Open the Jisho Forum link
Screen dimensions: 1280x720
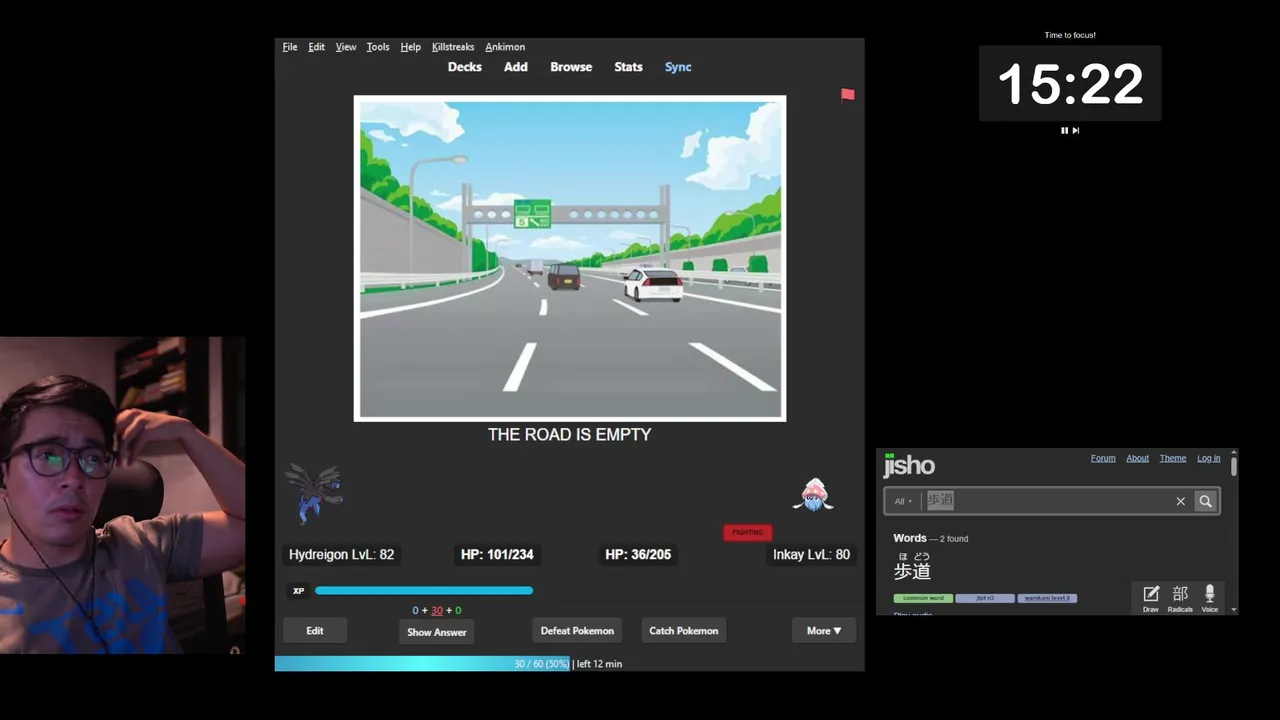coord(1103,458)
